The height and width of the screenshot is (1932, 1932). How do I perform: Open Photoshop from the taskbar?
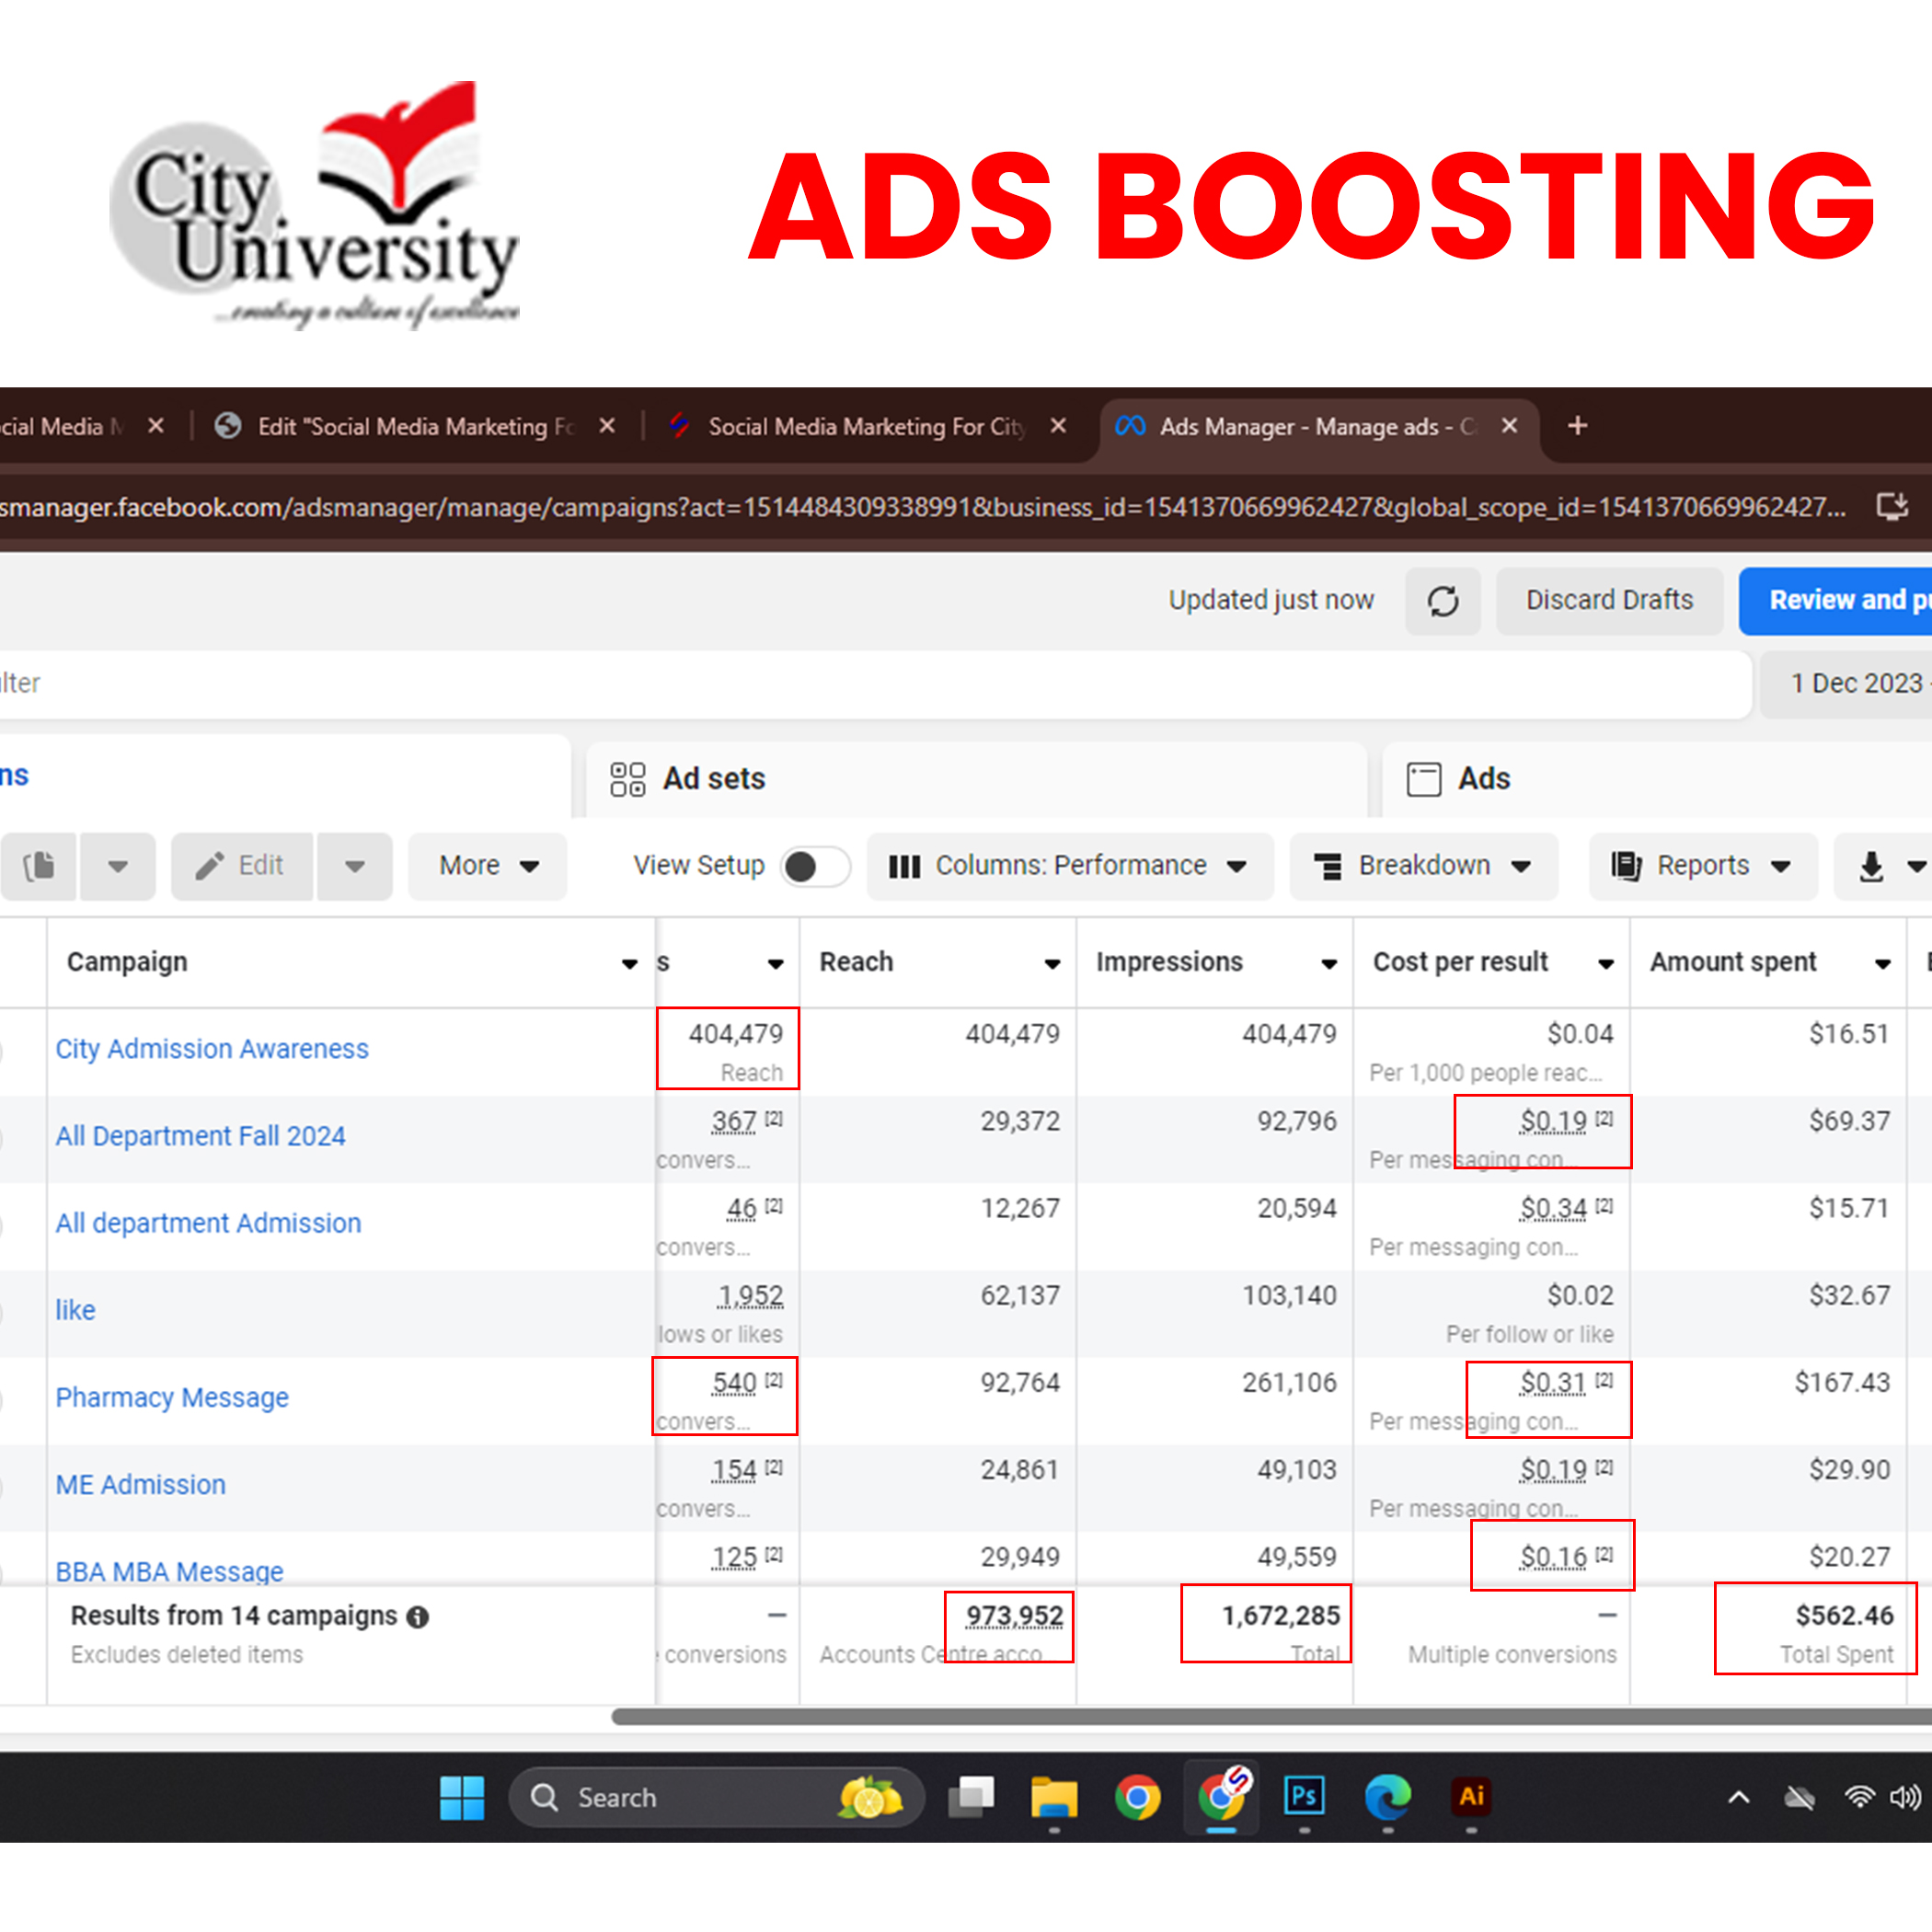tap(1304, 1797)
